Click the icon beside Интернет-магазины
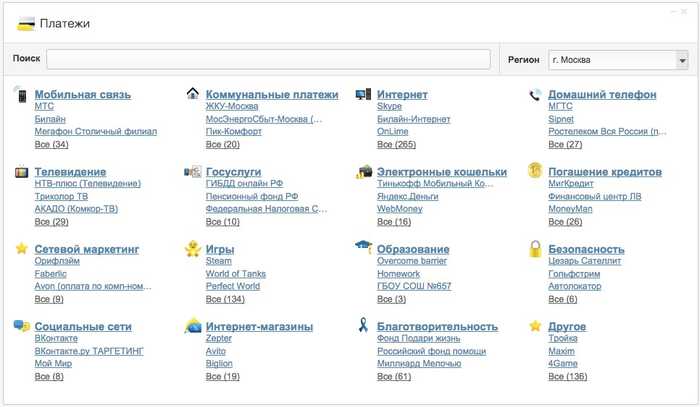 193,326
